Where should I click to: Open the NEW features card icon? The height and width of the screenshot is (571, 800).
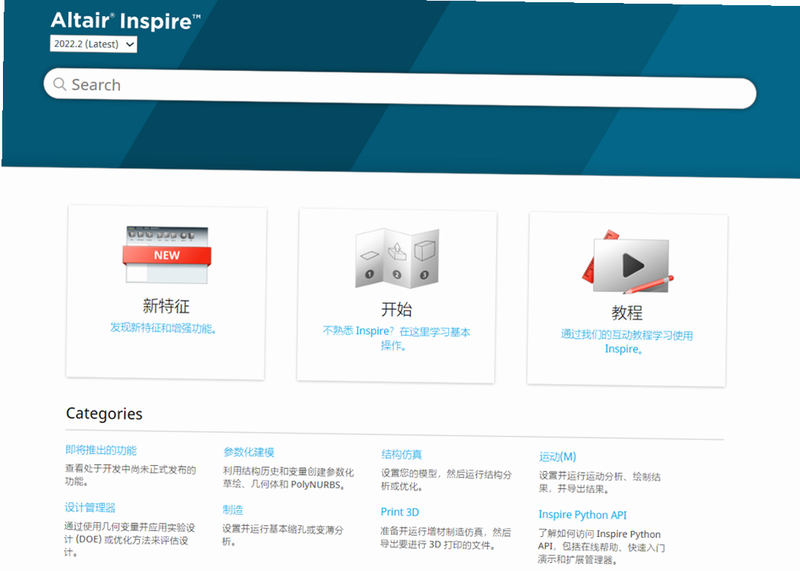[x=167, y=255]
